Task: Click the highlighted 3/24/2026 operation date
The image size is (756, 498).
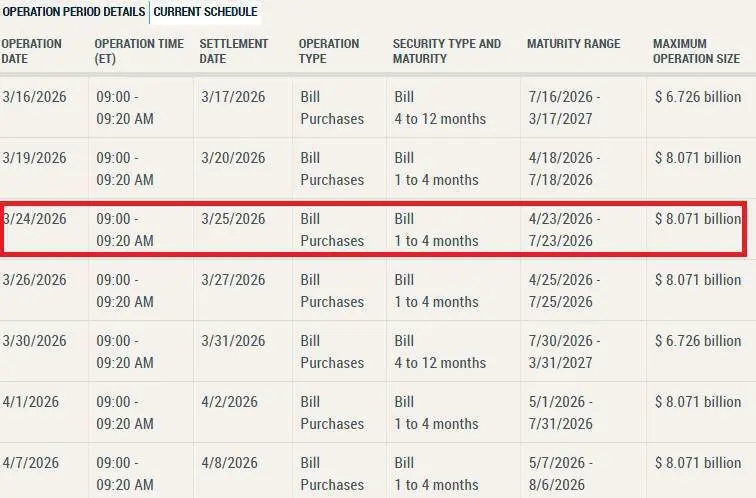Action: point(35,219)
